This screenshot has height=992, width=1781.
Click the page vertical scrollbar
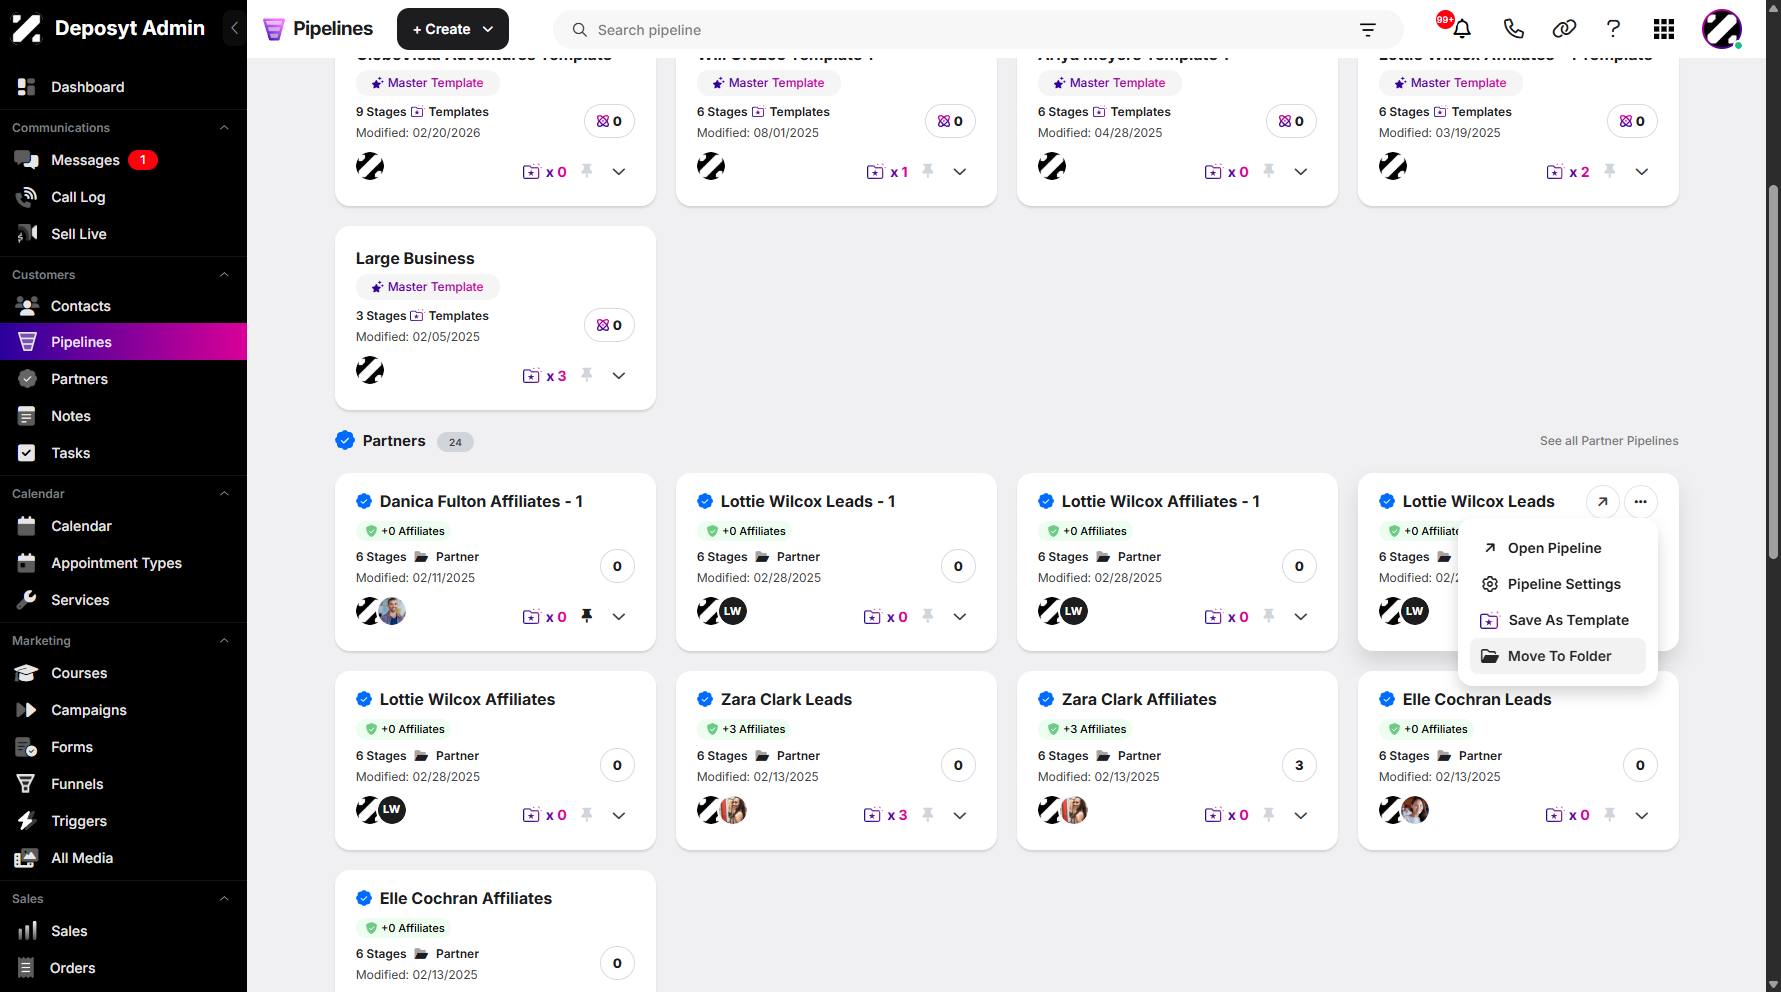tap(1773, 372)
